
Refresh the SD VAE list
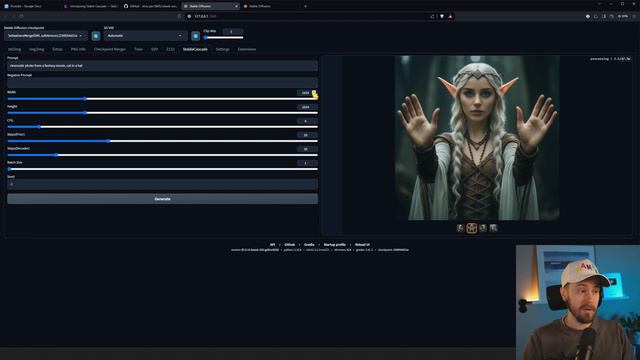[x=196, y=36]
